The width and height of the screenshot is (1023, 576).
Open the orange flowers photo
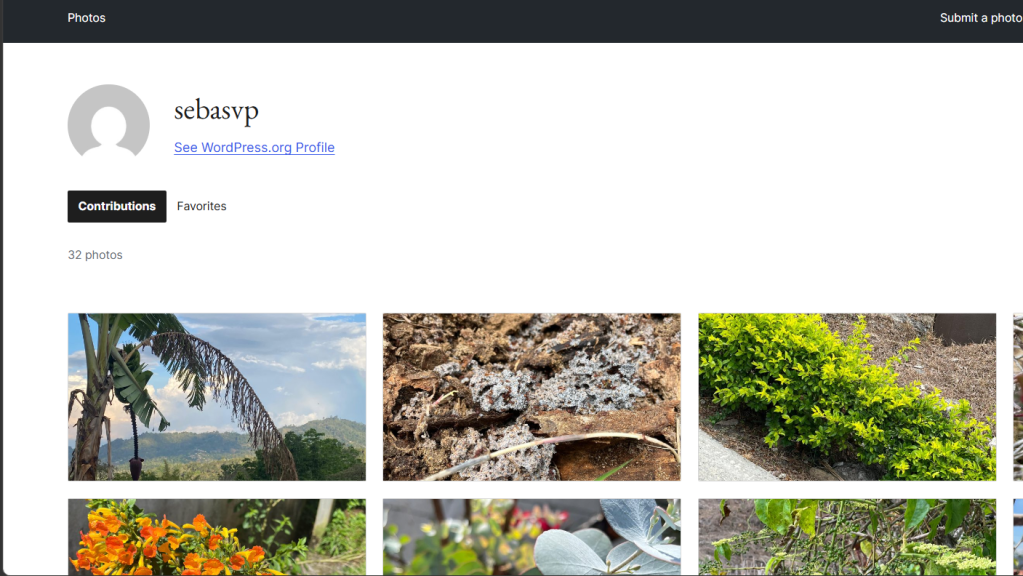click(x=217, y=537)
